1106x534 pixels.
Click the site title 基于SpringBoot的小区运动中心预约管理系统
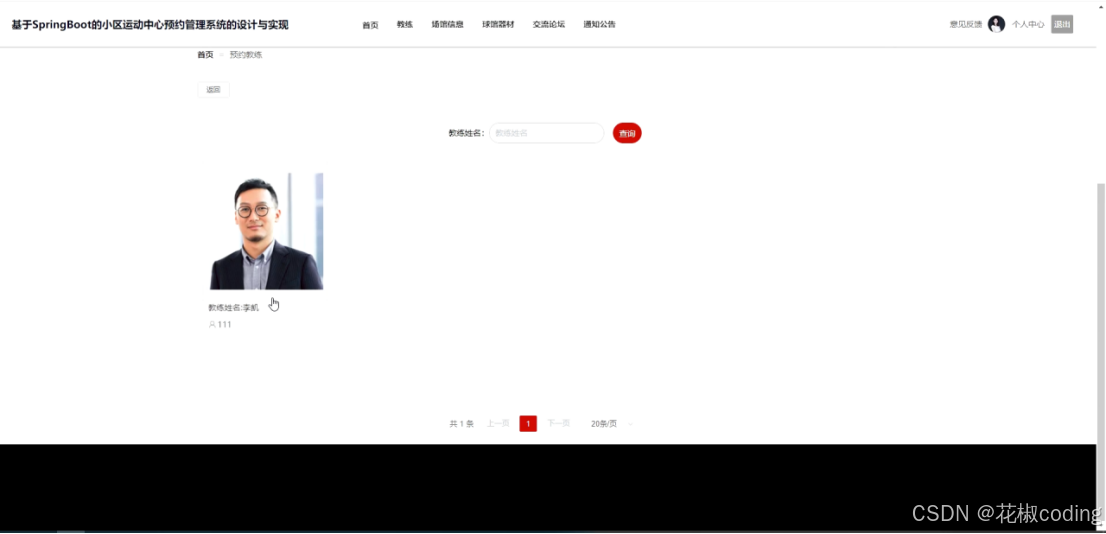[150, 25]
